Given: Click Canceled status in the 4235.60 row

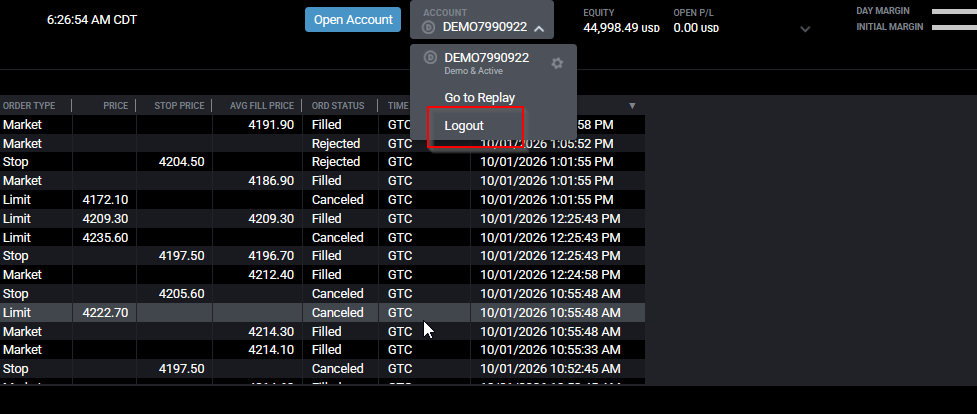Looking at the screenshot, I should point(338,238).
